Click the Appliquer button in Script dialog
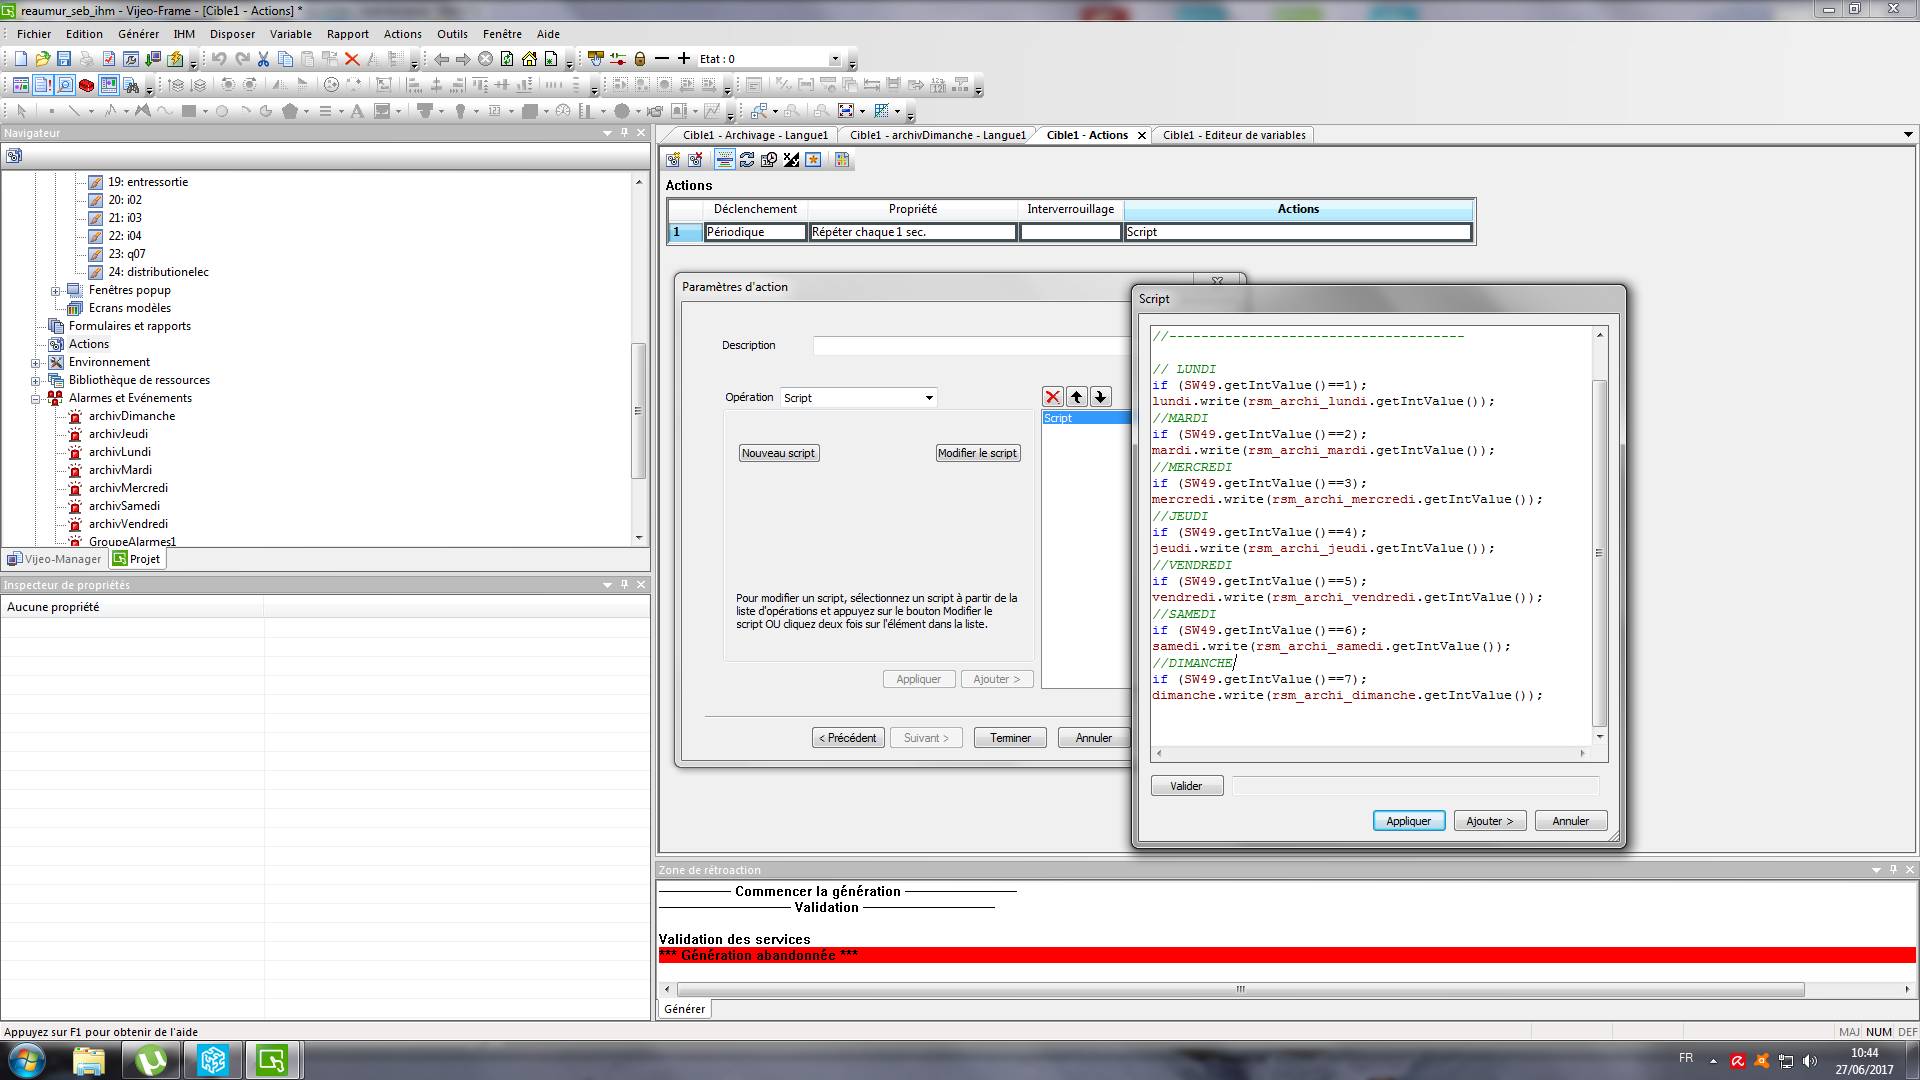Screen dimensions: 1920x1080 (1408, 821)
